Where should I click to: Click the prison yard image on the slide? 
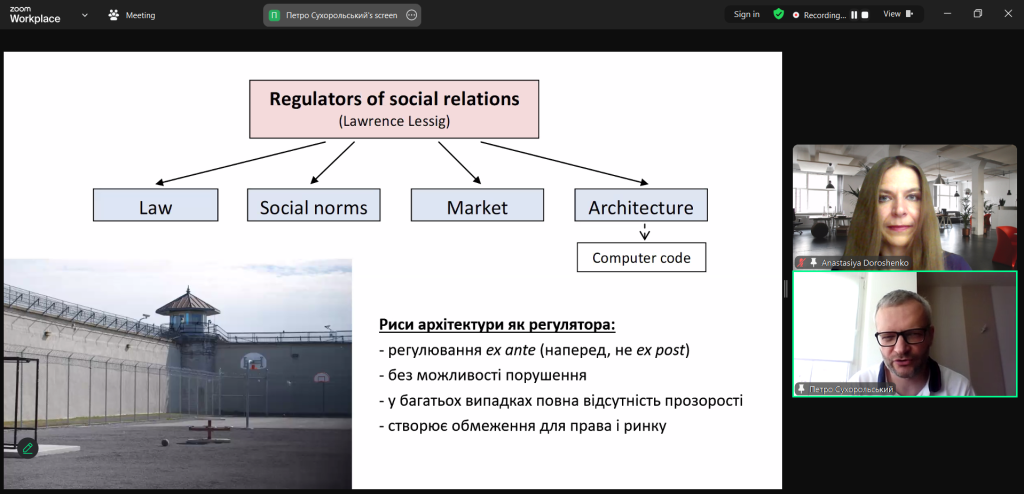tap(178, 374)
